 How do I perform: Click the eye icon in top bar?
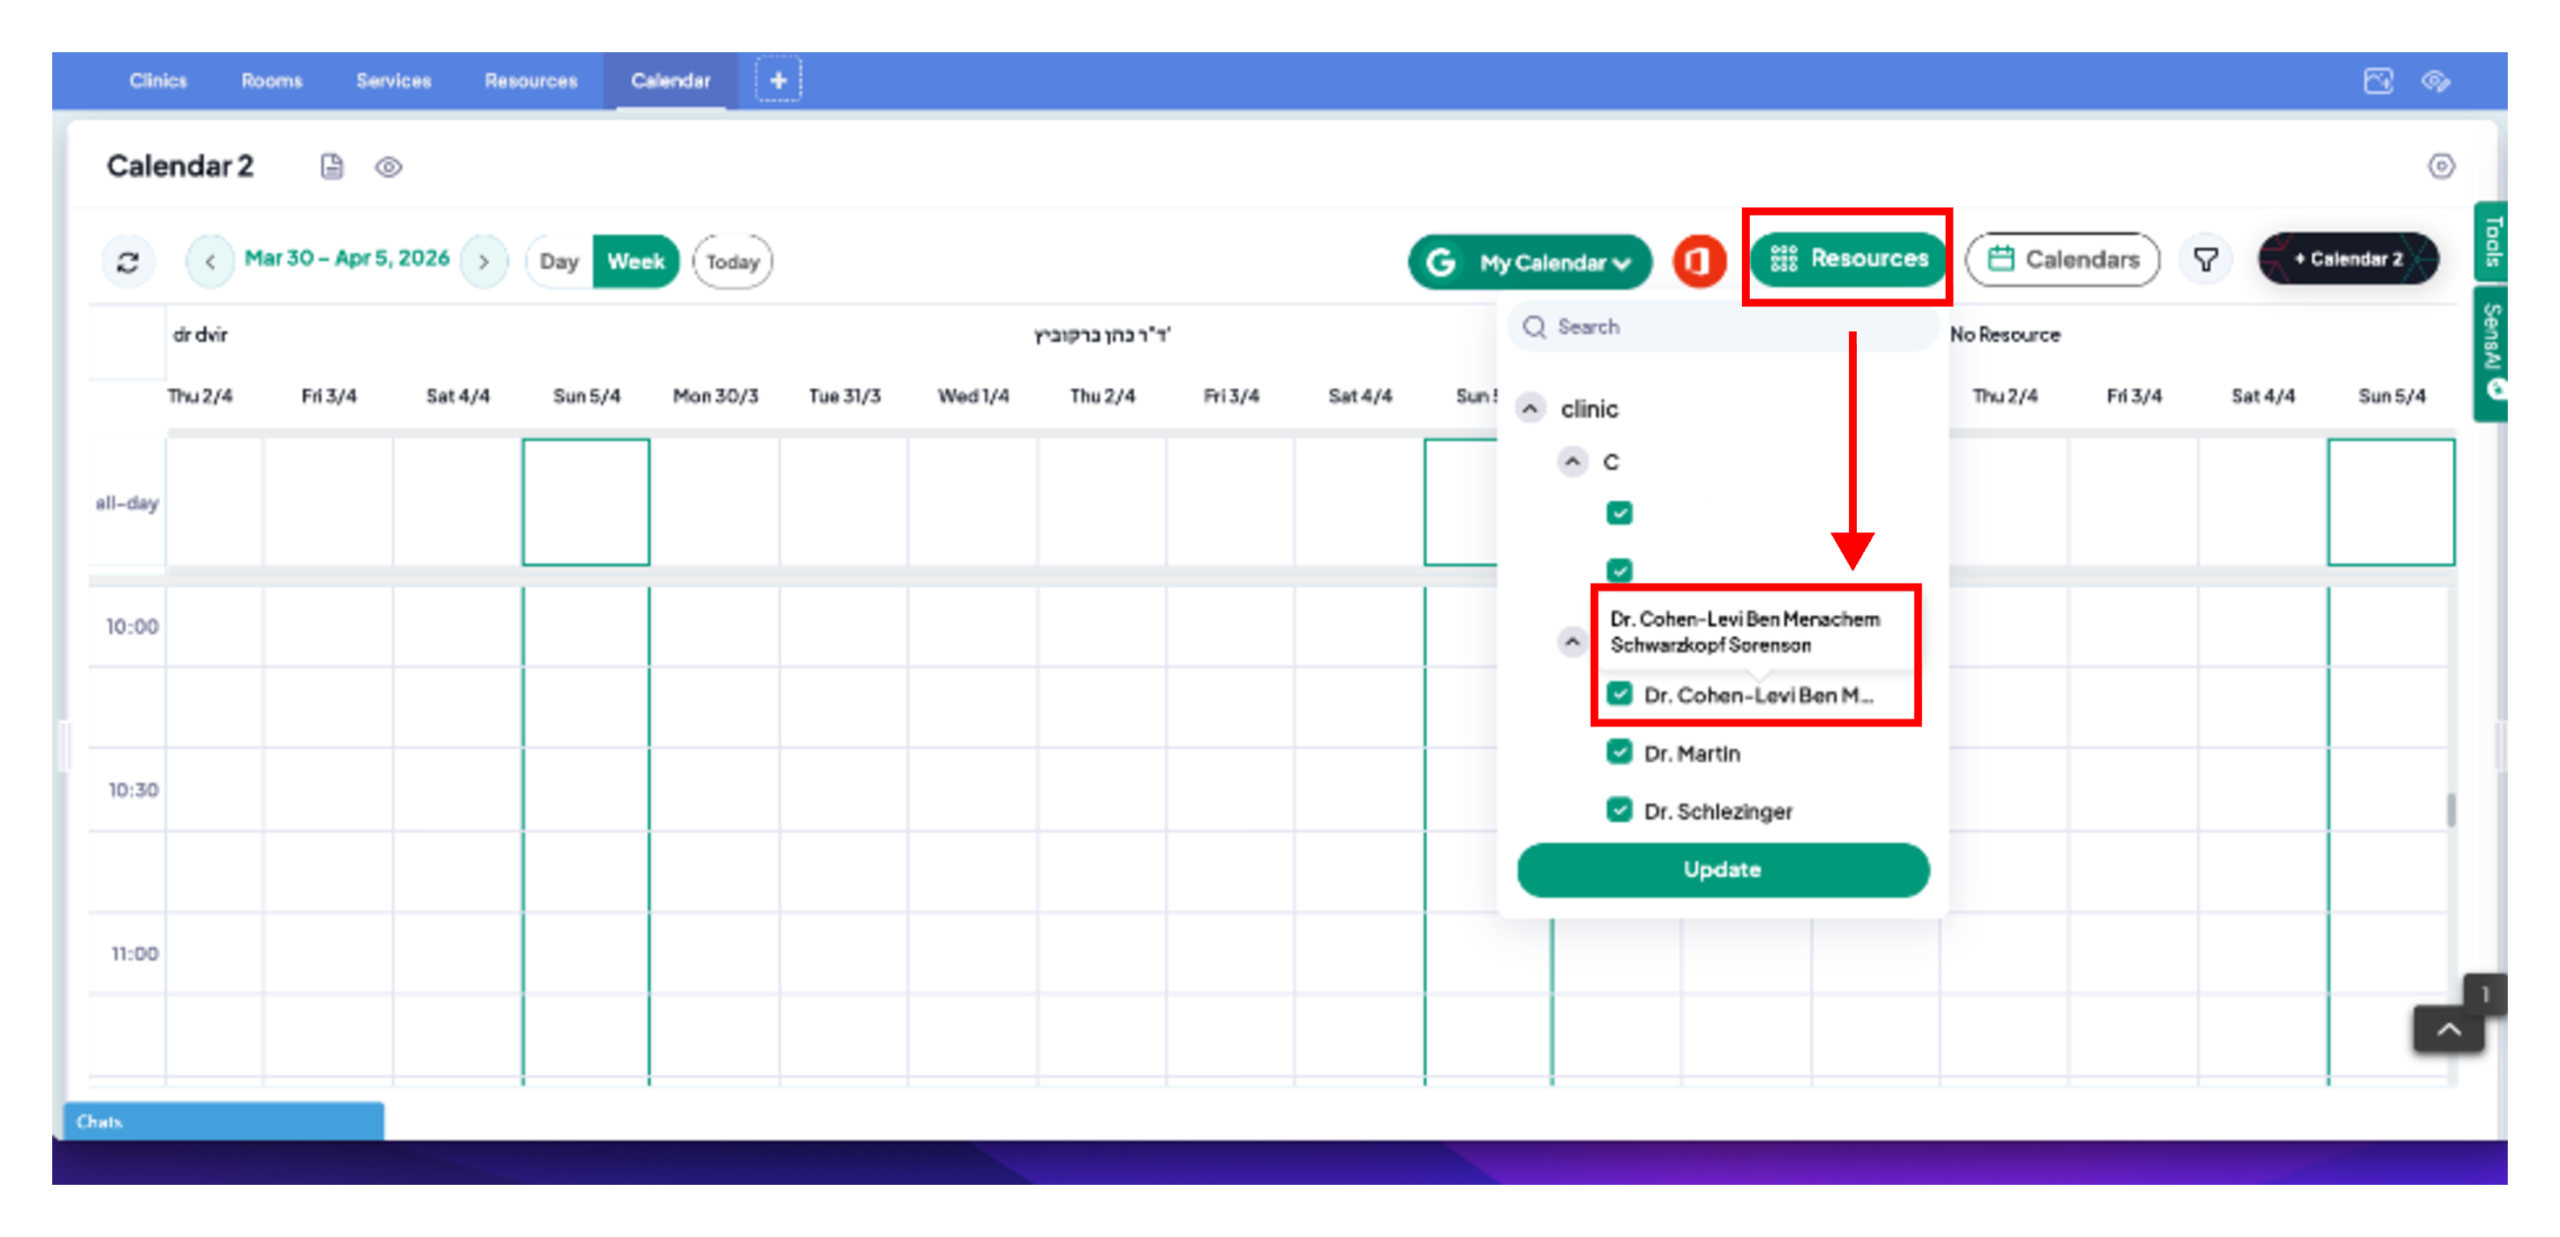coord(2435,81)
